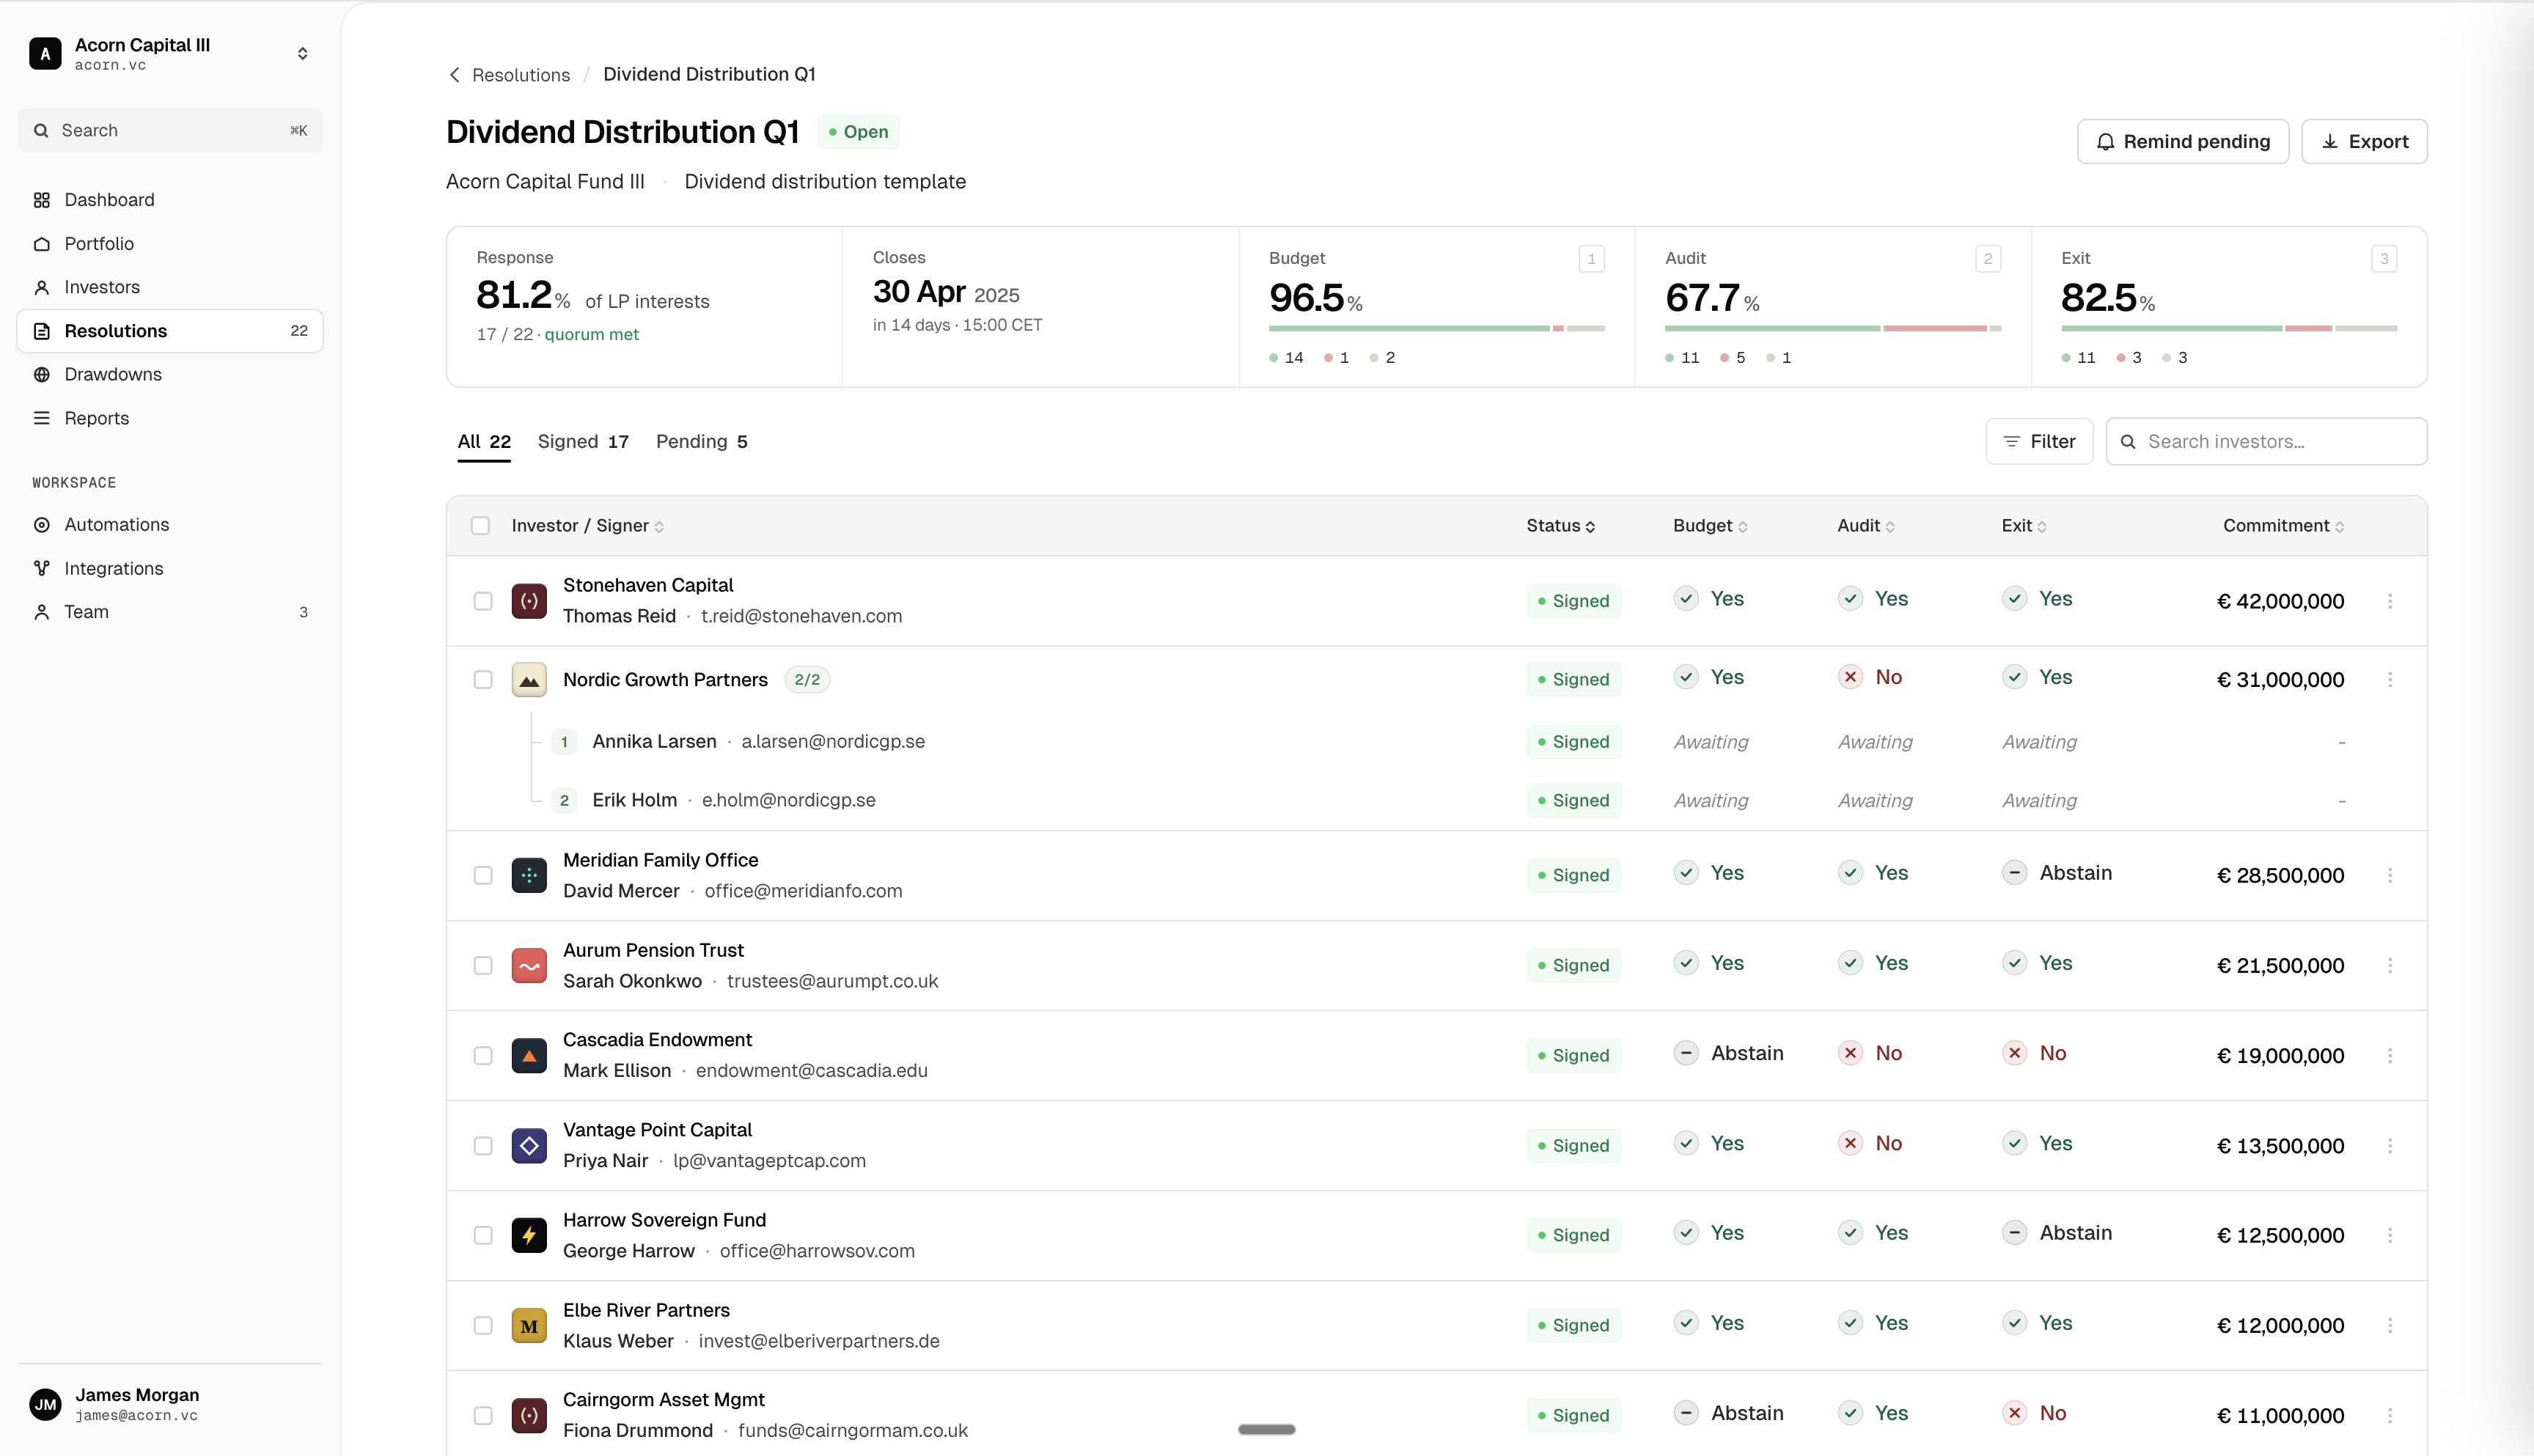Open Investors in the sidebar
This screenshot has height=1456, width=2534.
tap(170, 288)
